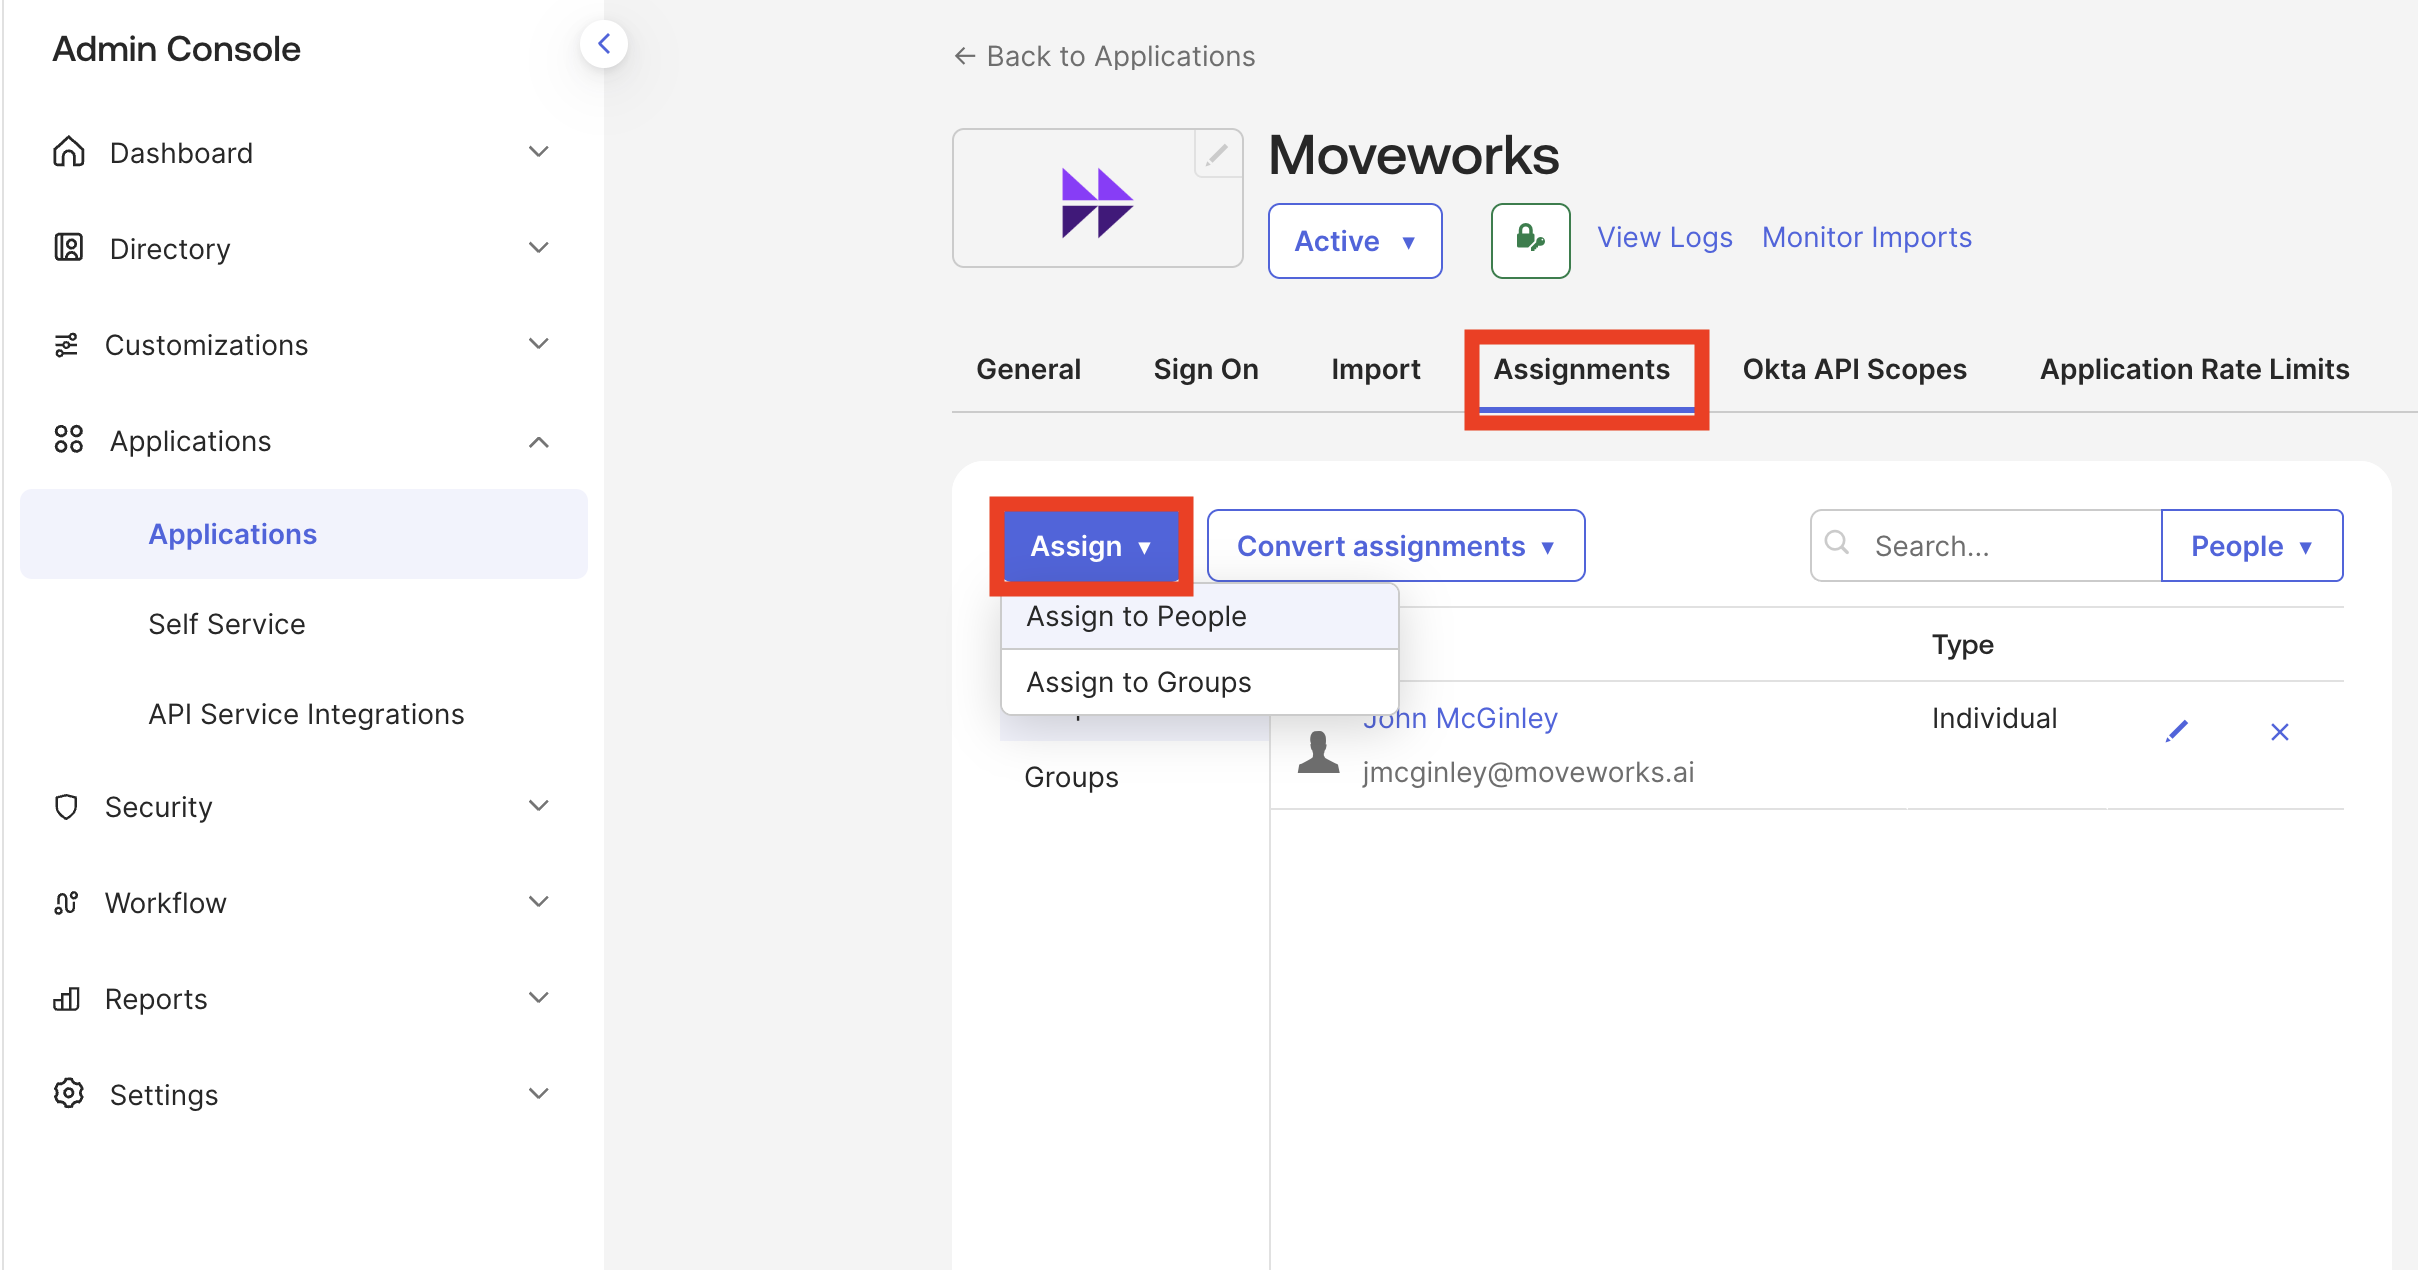
Task: Click the Settings gear icon in the sidebar
Action: (68, 1094)
